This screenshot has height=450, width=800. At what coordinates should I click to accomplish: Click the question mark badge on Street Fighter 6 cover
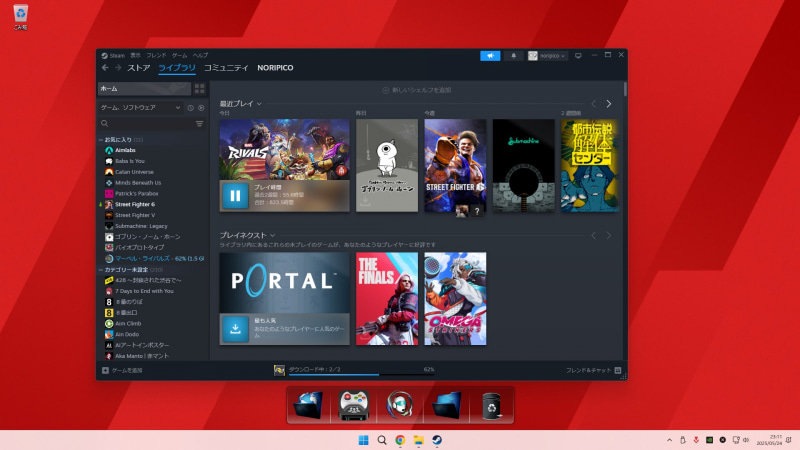click(477, 211)
